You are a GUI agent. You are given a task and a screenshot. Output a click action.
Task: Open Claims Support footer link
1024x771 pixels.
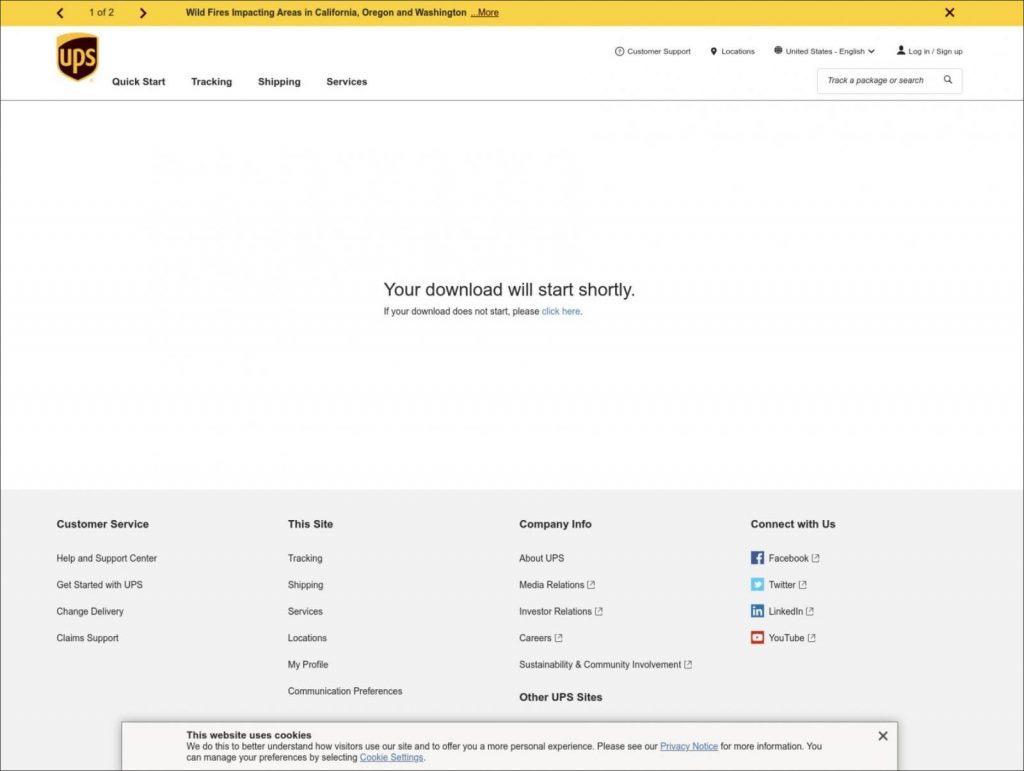pos(88,638)
